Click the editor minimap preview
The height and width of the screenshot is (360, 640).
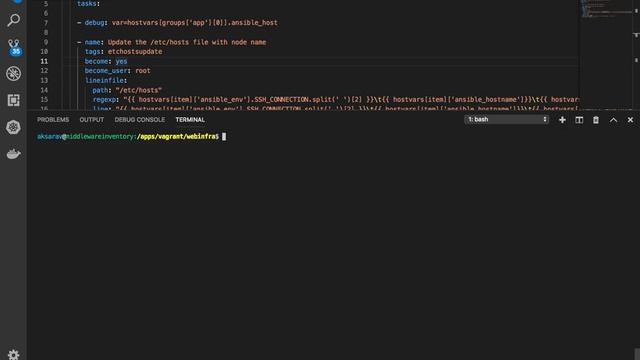[x=608, y=10]
